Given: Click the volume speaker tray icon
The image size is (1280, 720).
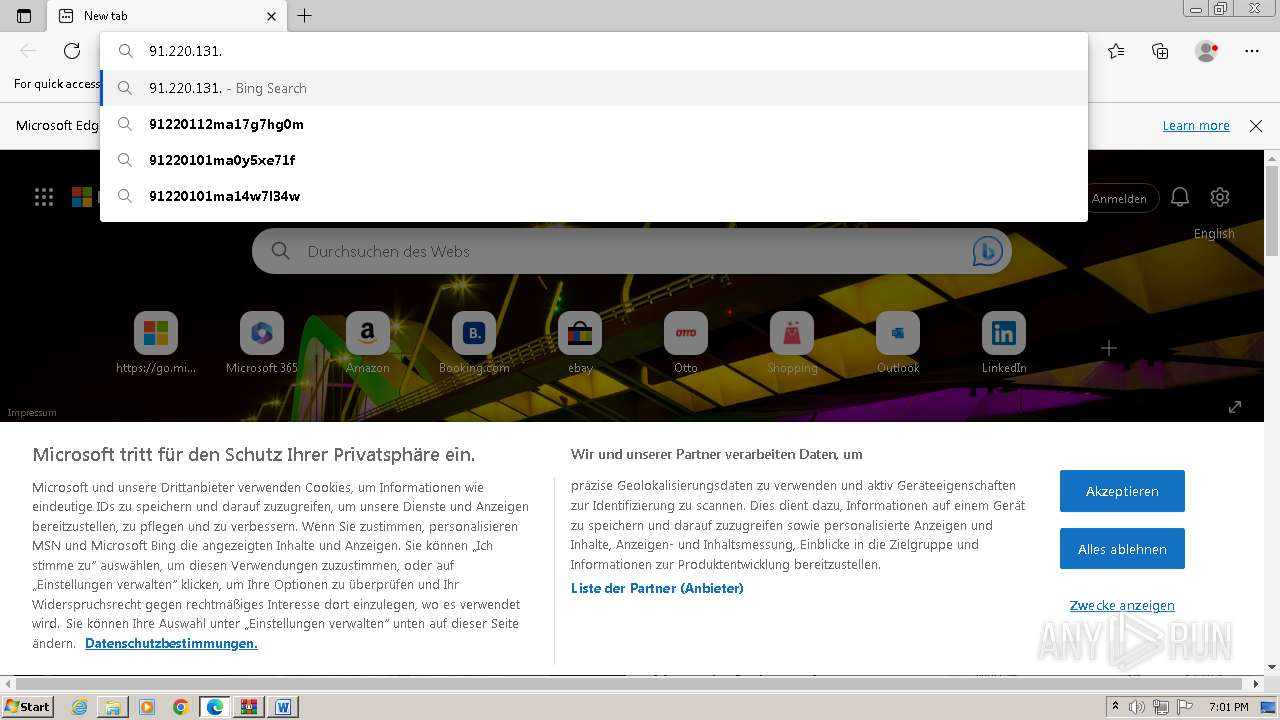Looking at the screenshot, I should pos(1136,707).
